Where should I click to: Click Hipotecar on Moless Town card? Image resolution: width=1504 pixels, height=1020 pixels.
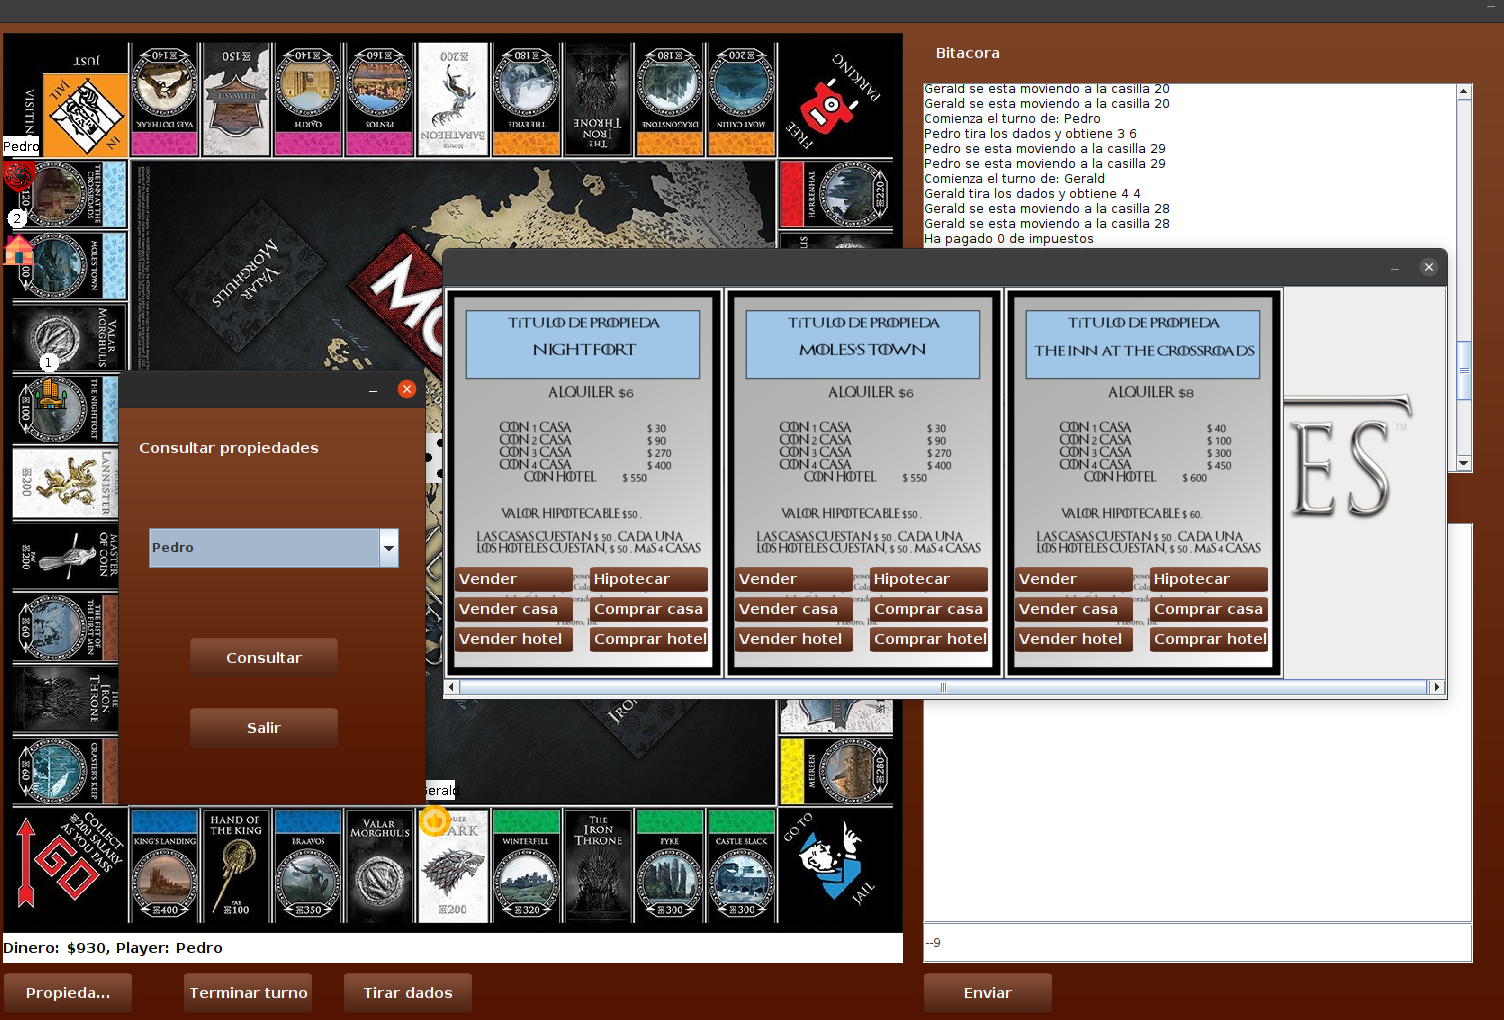(x=929, y=579)
